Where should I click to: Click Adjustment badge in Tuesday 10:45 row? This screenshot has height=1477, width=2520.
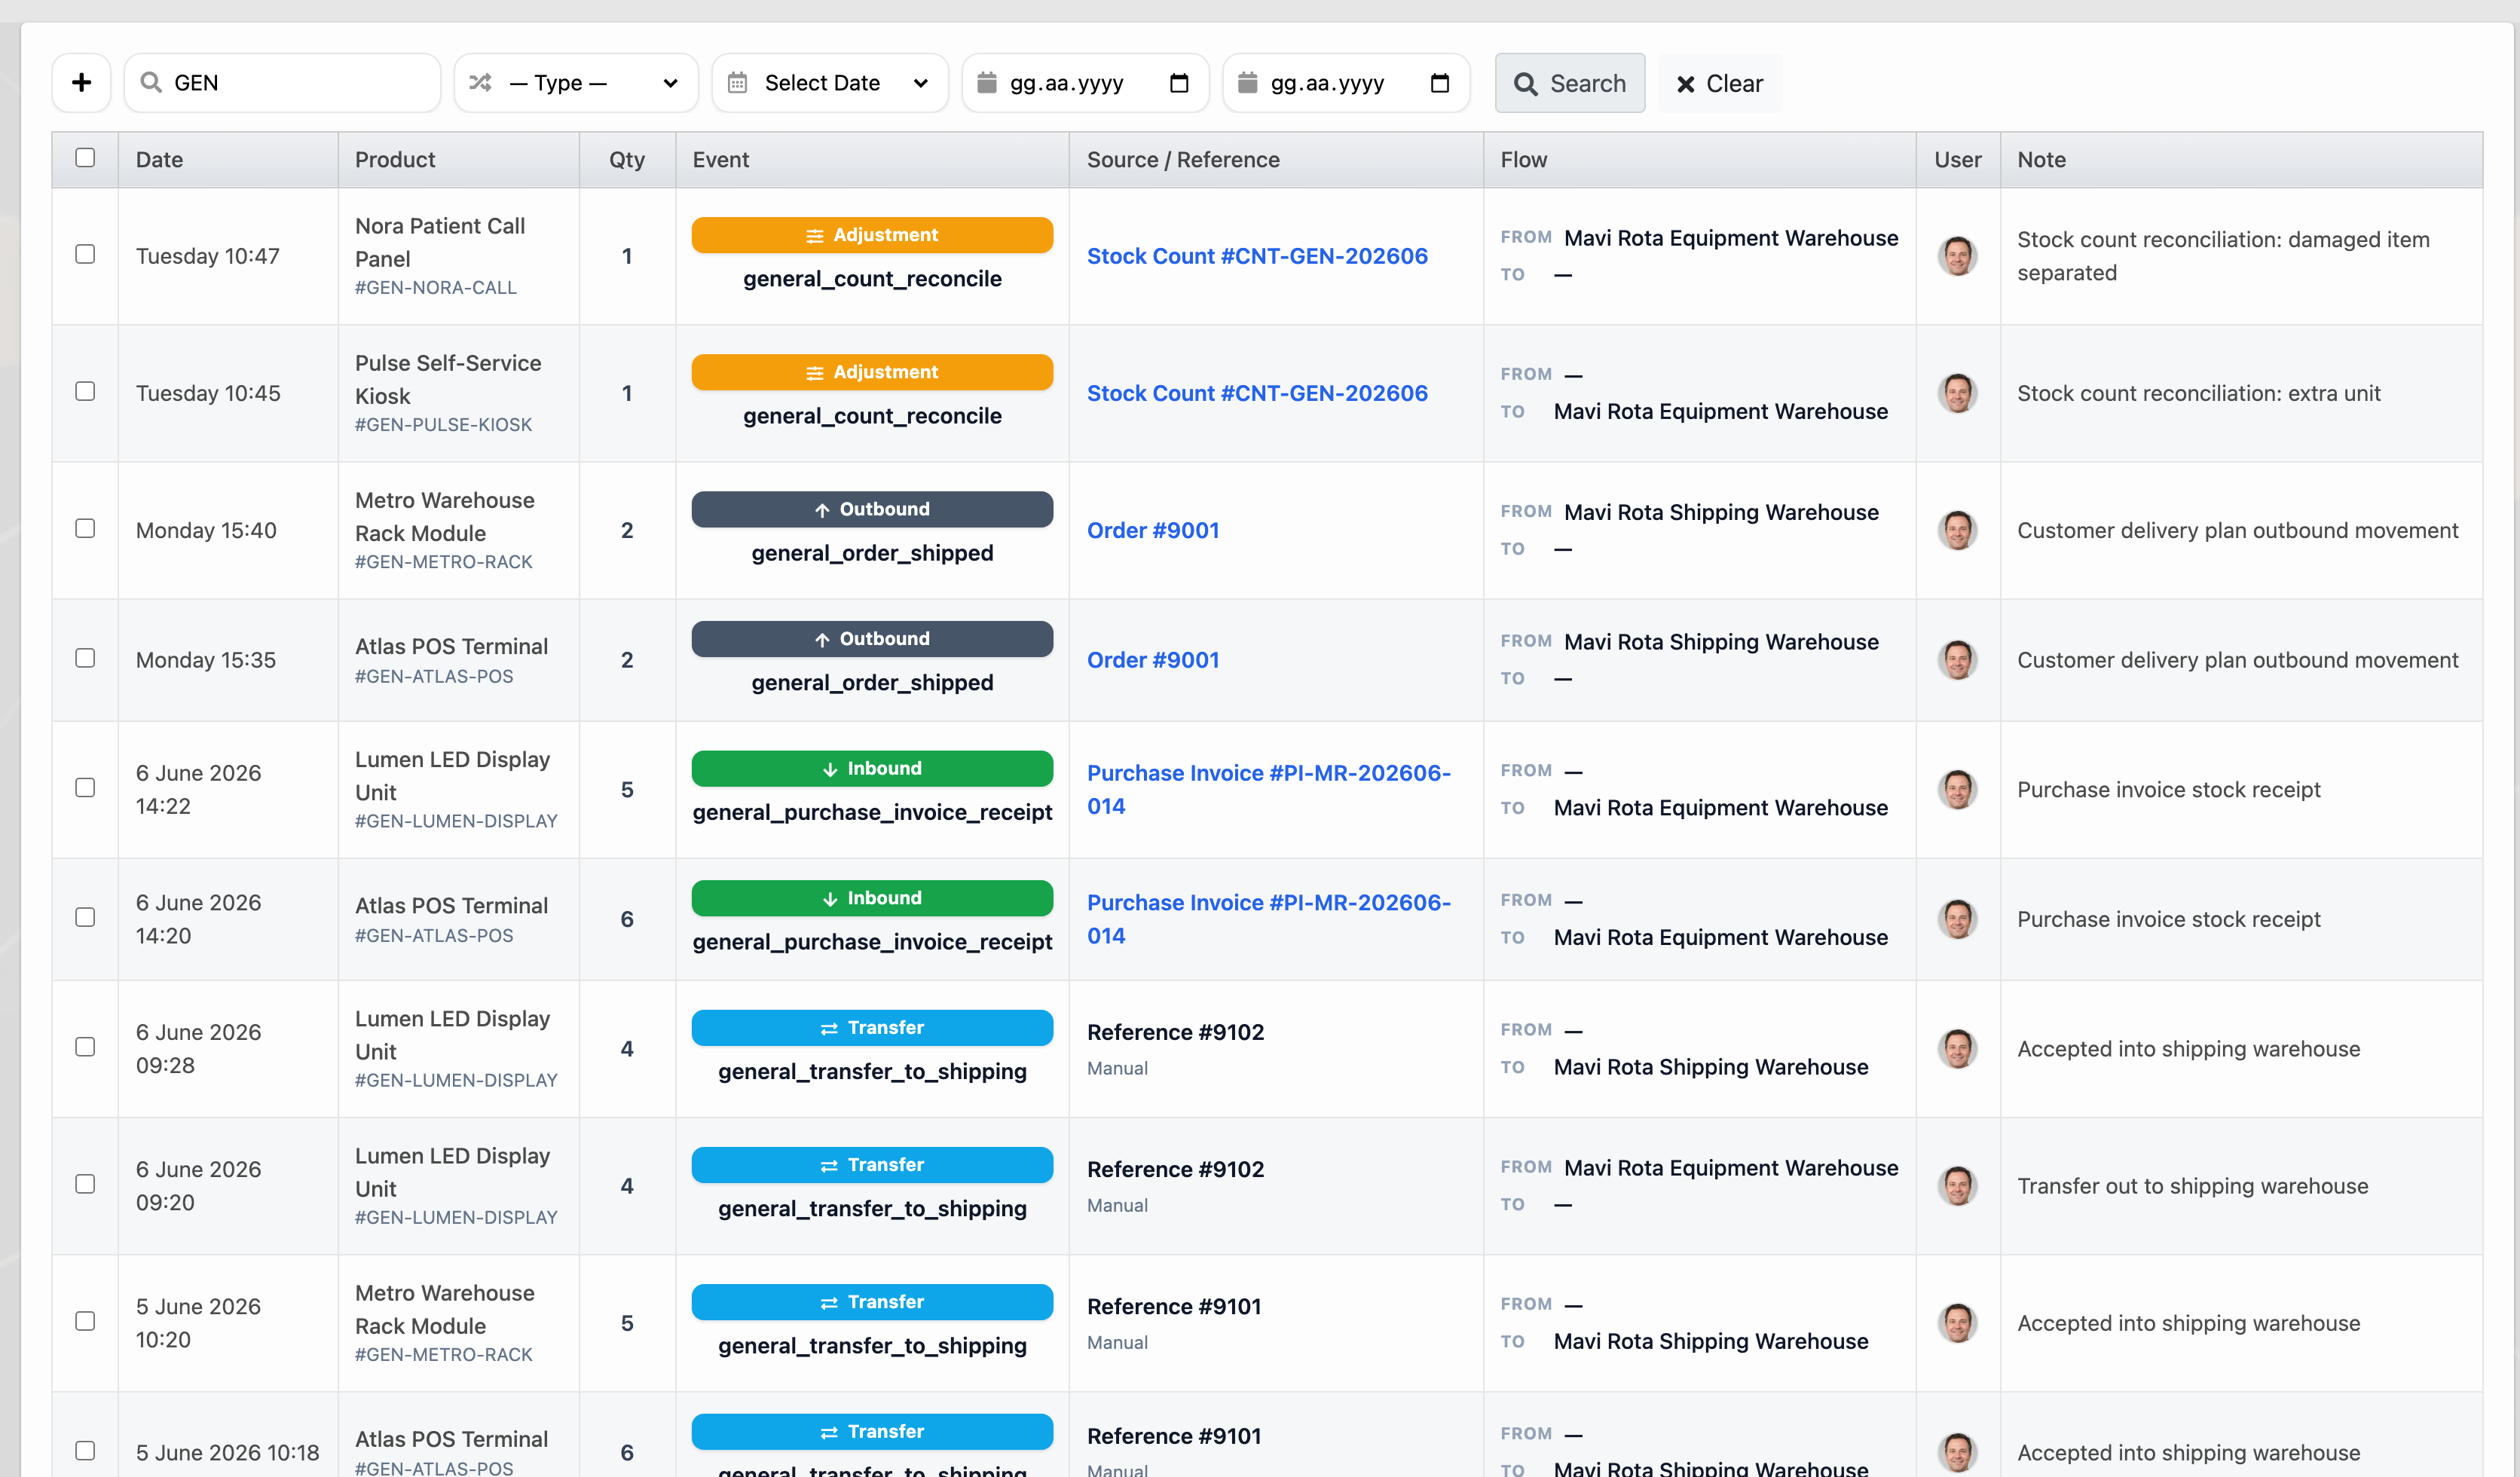(872, 372)
